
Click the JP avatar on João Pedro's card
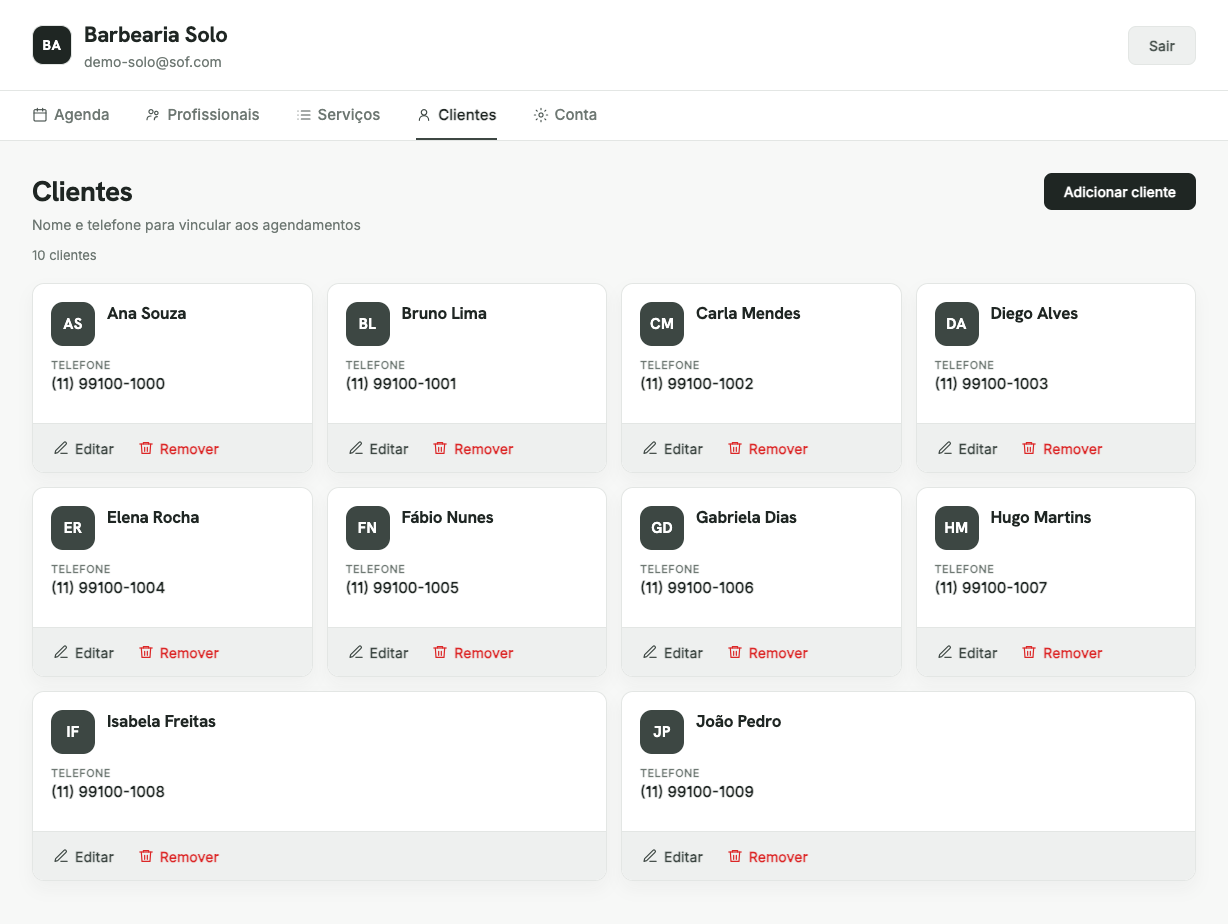pyautogui.click(x=662, y=732)
